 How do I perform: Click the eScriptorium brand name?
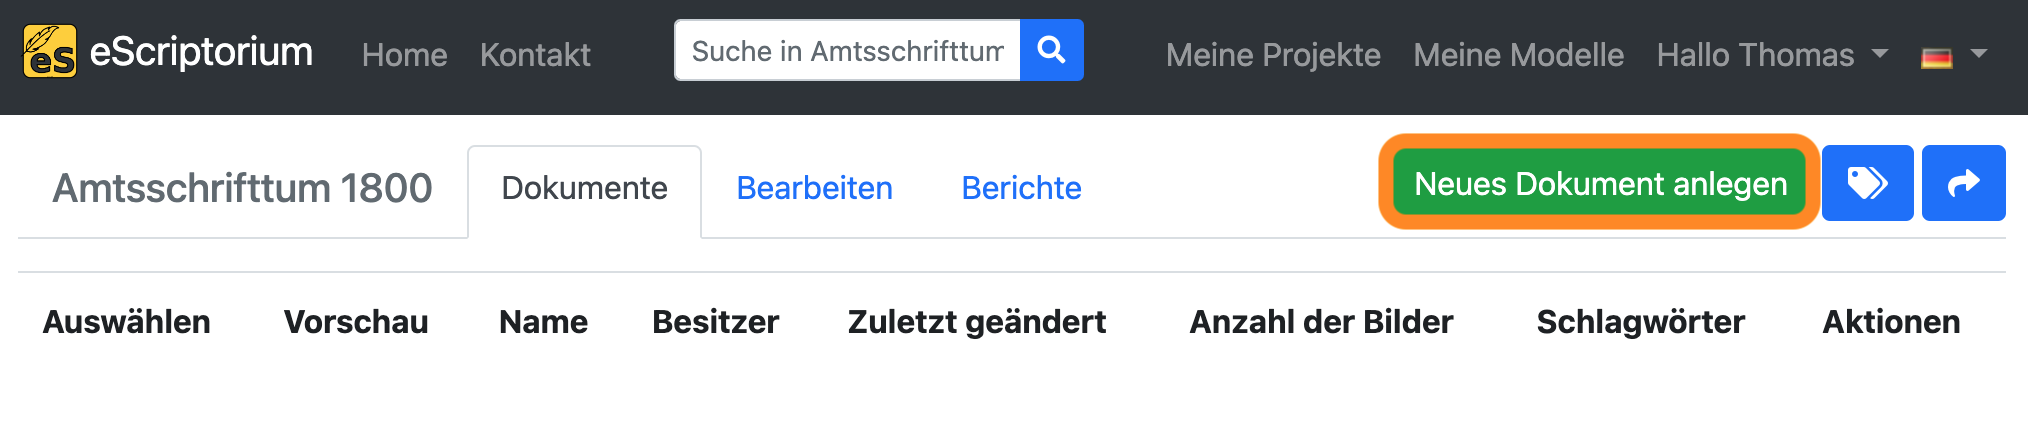coord(201,51)
